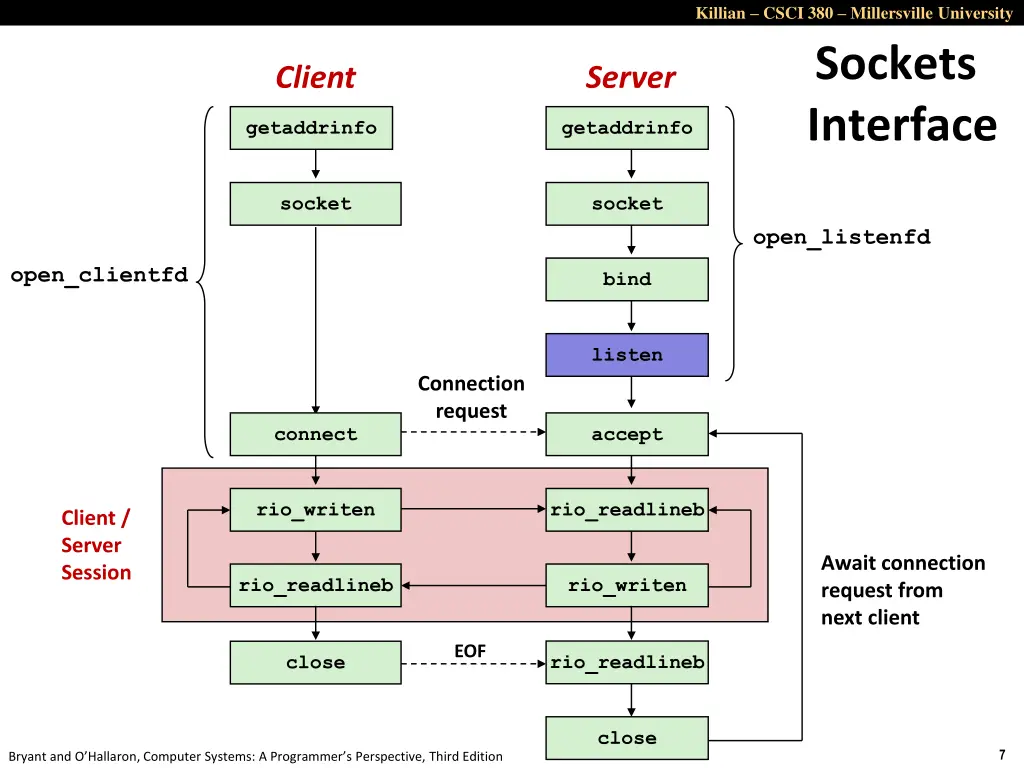The height and width of the screenshot is (768, 1024).
Task: Click the Sockets Interface title
Action: [901, 93]
